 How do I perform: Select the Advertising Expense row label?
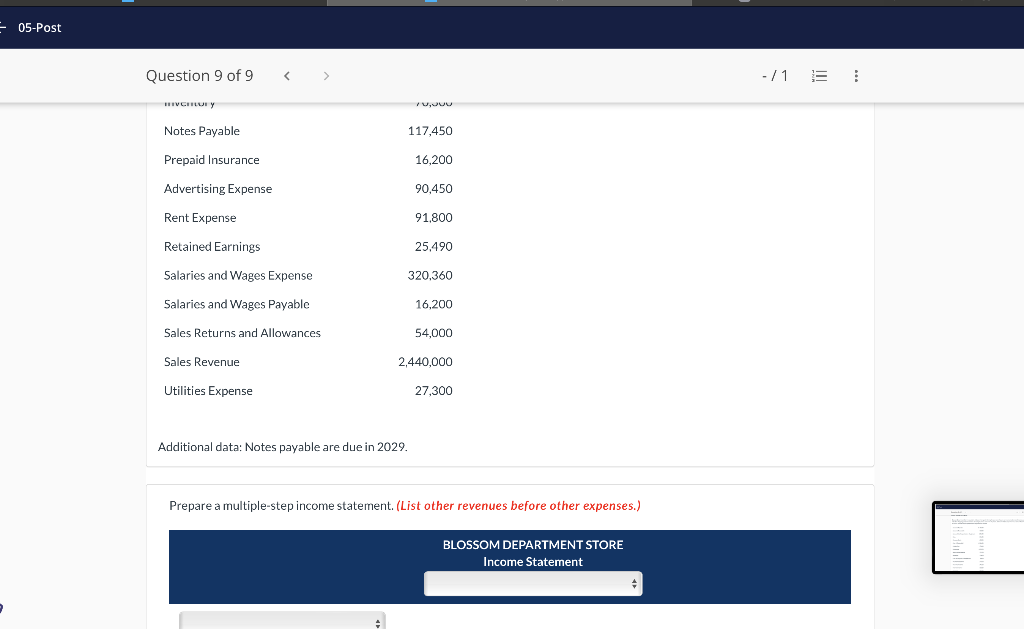[218, 188]
